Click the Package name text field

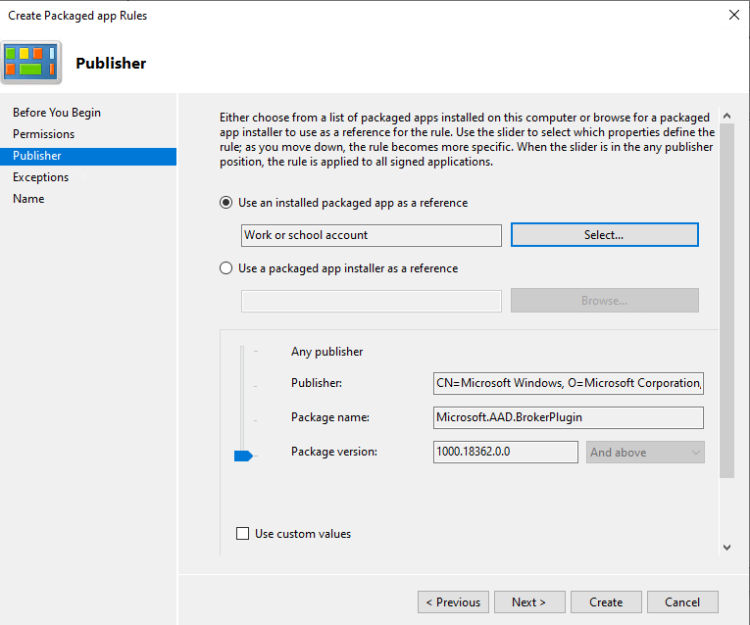568,418
